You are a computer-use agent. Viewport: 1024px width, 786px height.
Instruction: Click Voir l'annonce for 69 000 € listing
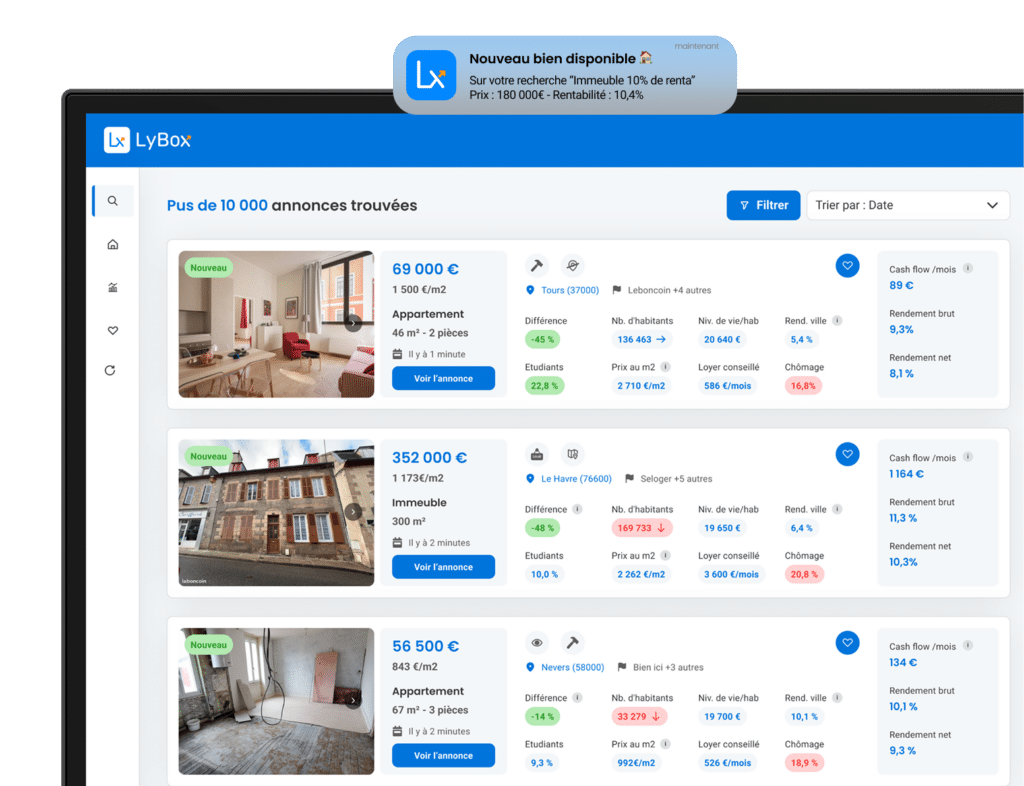(x=443, y=379)
